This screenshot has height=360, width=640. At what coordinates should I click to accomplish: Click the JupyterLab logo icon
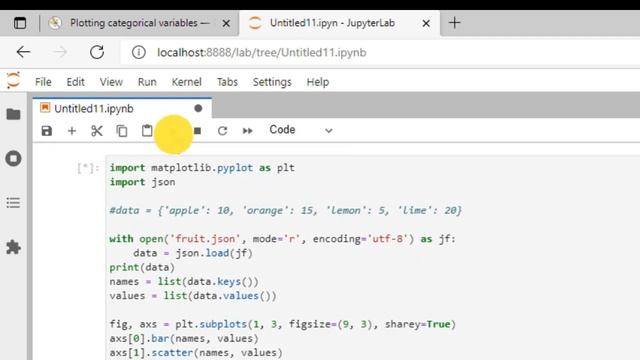[x=13, y=80]
